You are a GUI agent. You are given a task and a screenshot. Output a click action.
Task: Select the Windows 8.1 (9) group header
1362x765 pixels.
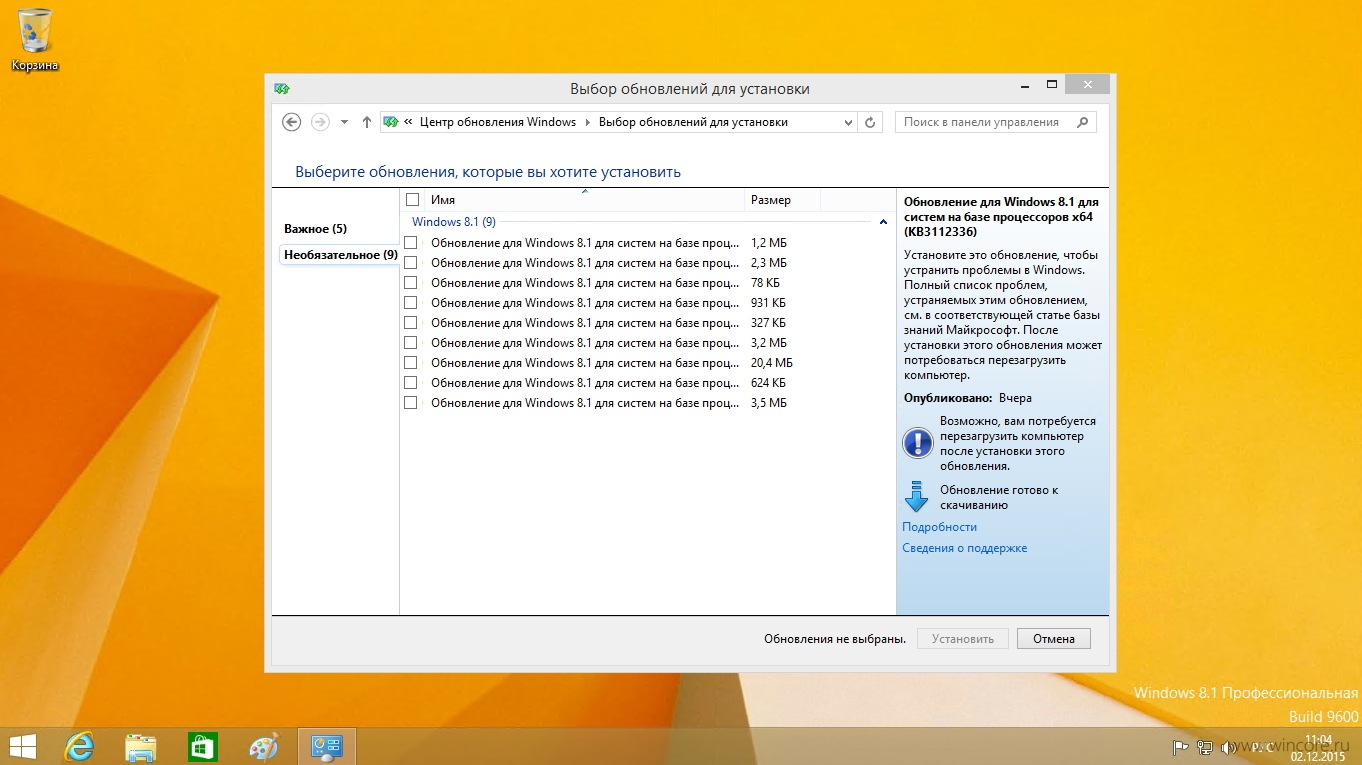click(453, 222)
